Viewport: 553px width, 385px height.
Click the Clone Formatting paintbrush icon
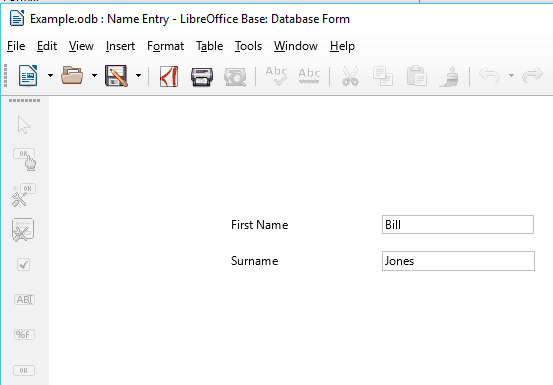coord(449,76)
